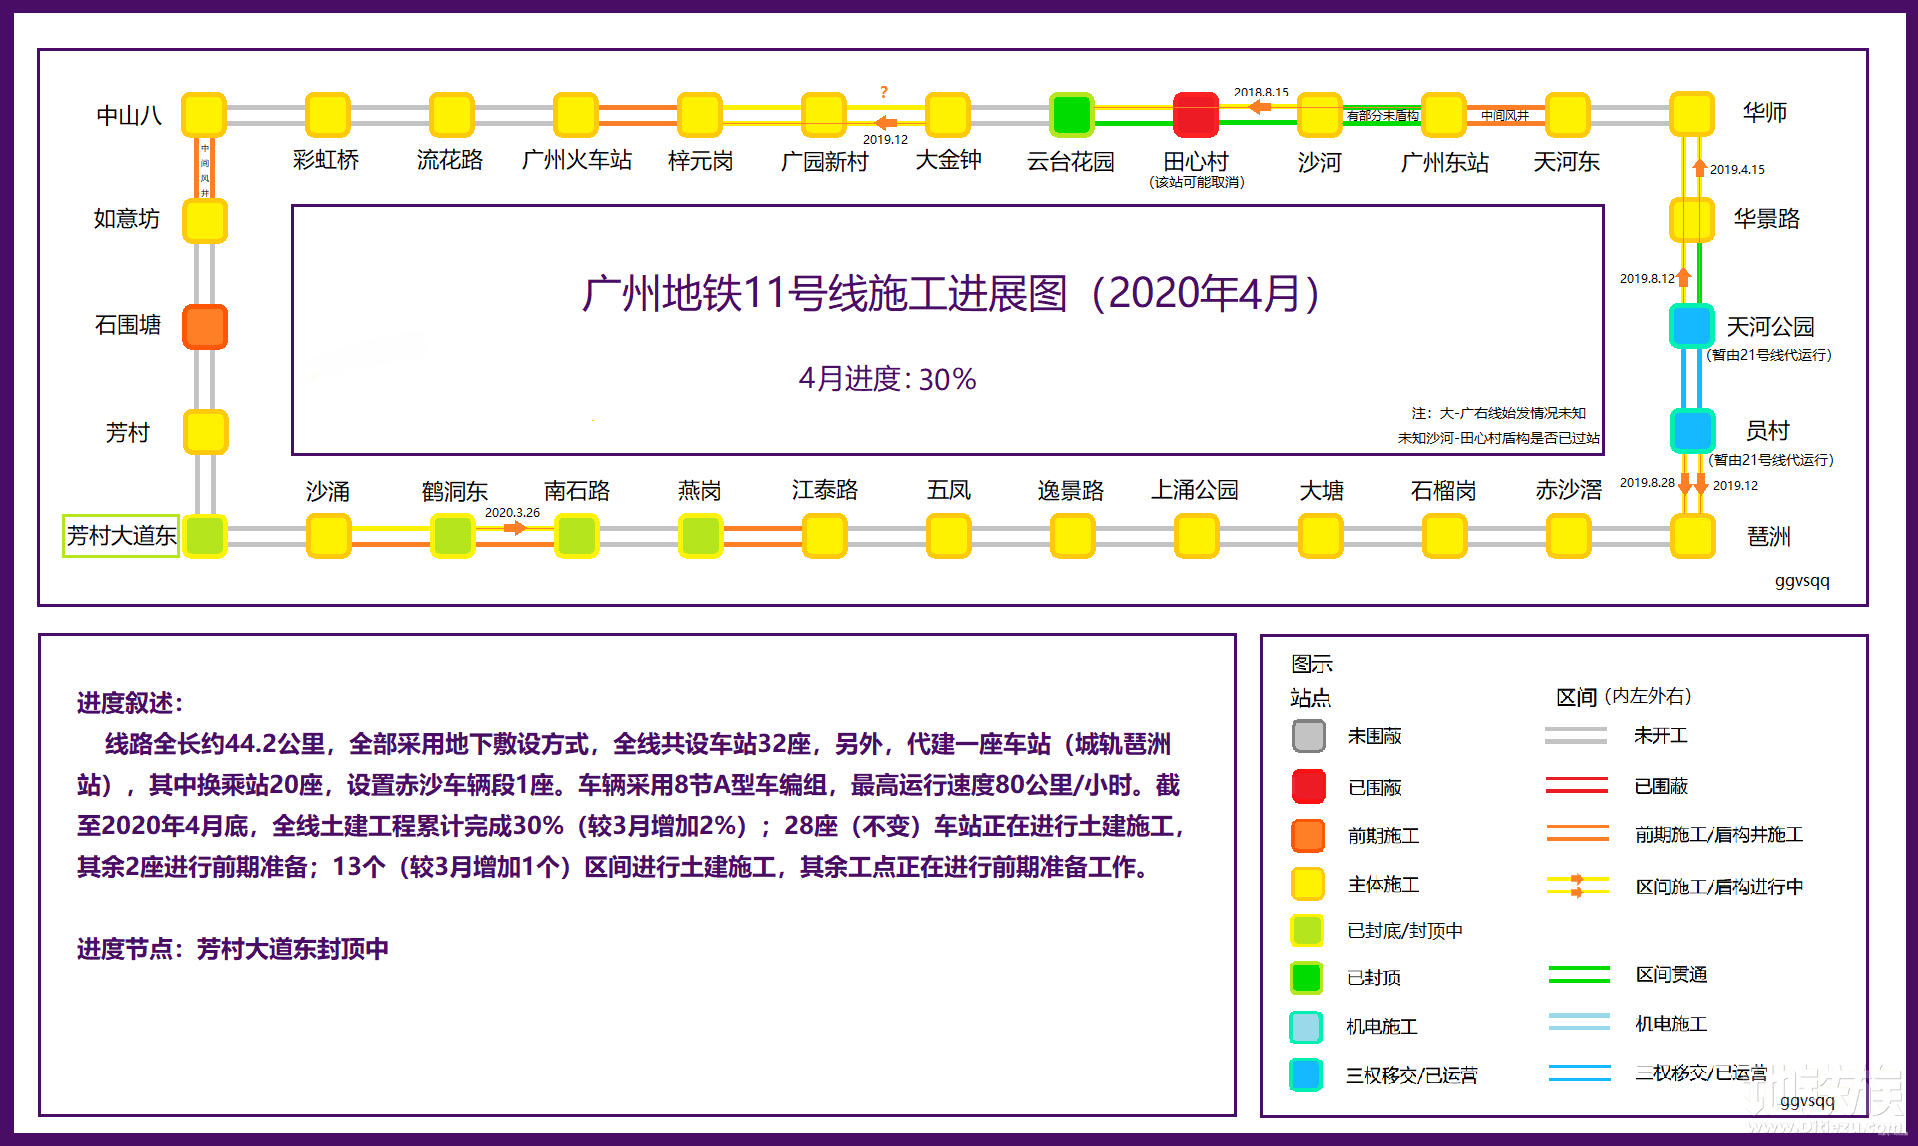Select the orange 前期施工 legend swatch

point(1308,835)
